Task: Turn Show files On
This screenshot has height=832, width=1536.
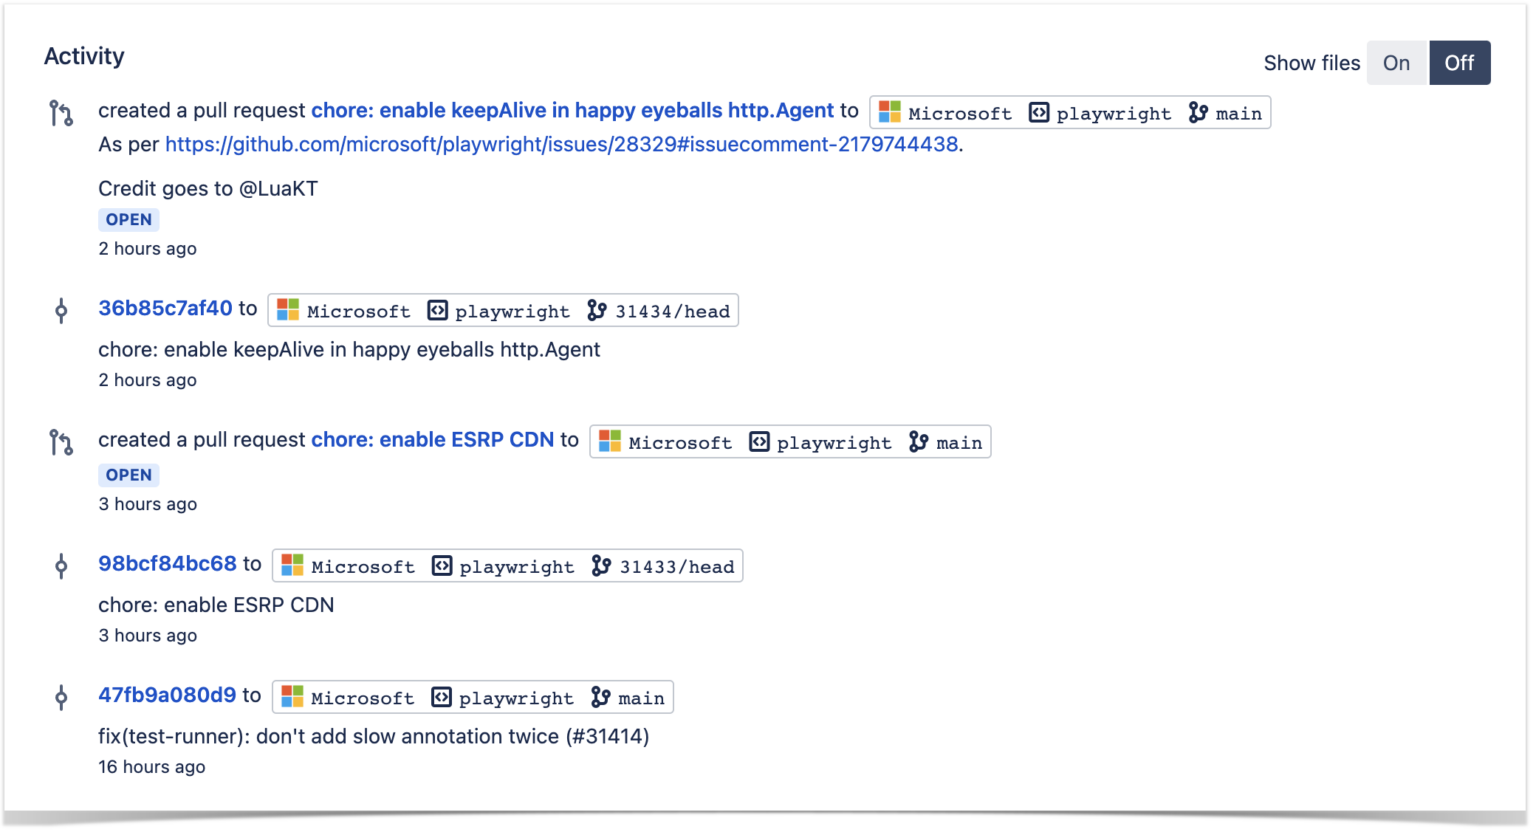Action: 1397,62
